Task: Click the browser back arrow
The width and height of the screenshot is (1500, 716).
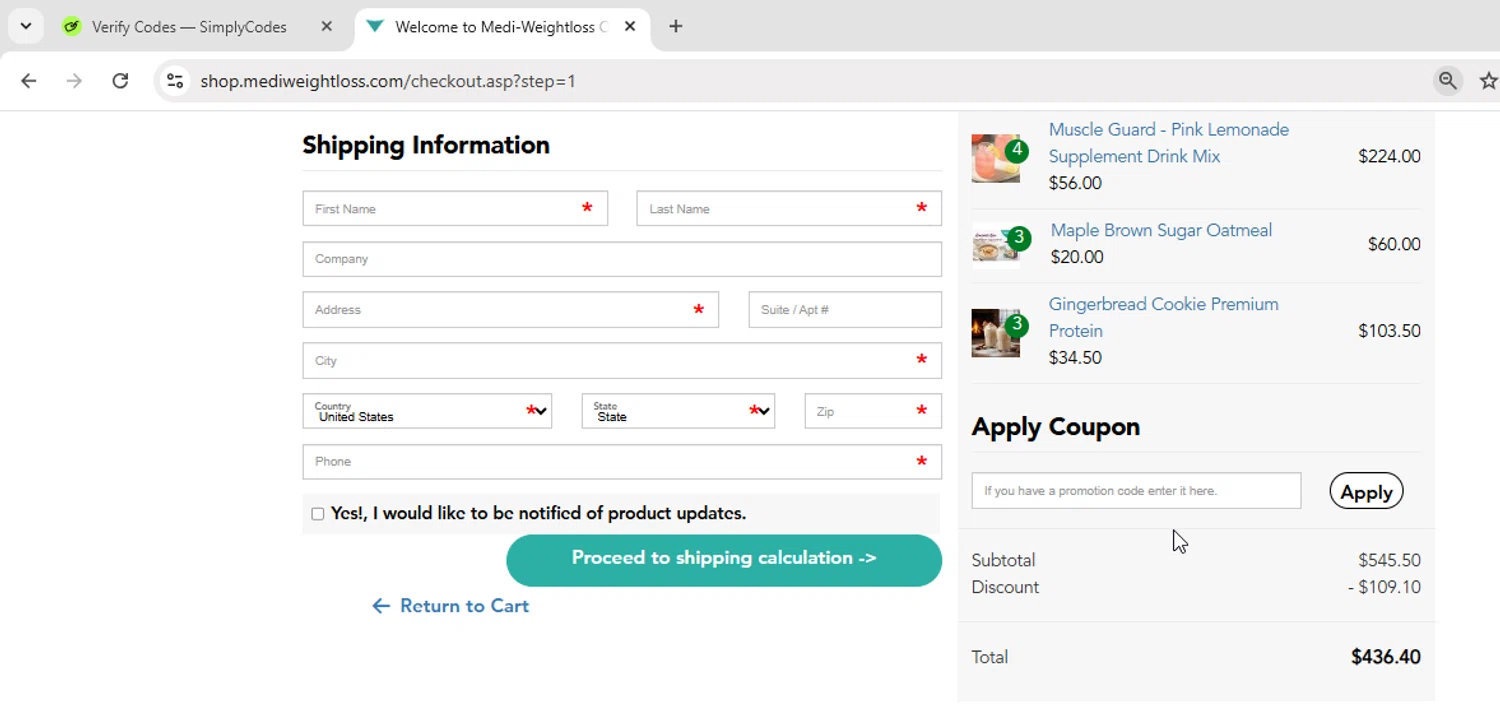Action: (28, 81)
